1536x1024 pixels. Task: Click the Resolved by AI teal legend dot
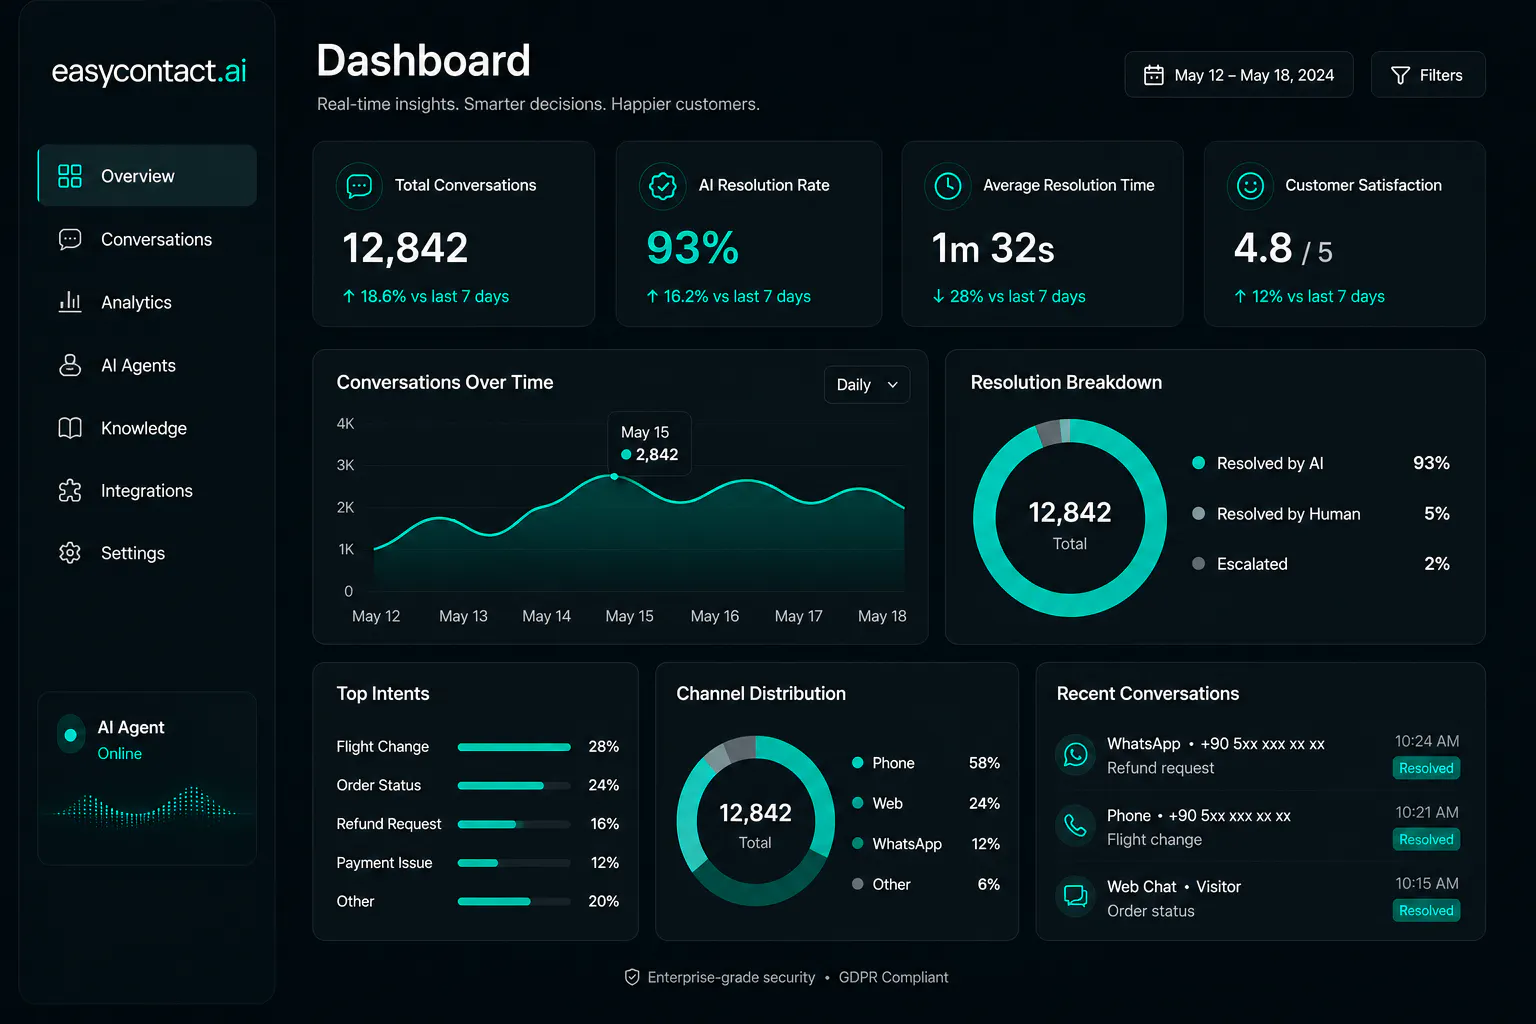click(x=1198, y=463)
